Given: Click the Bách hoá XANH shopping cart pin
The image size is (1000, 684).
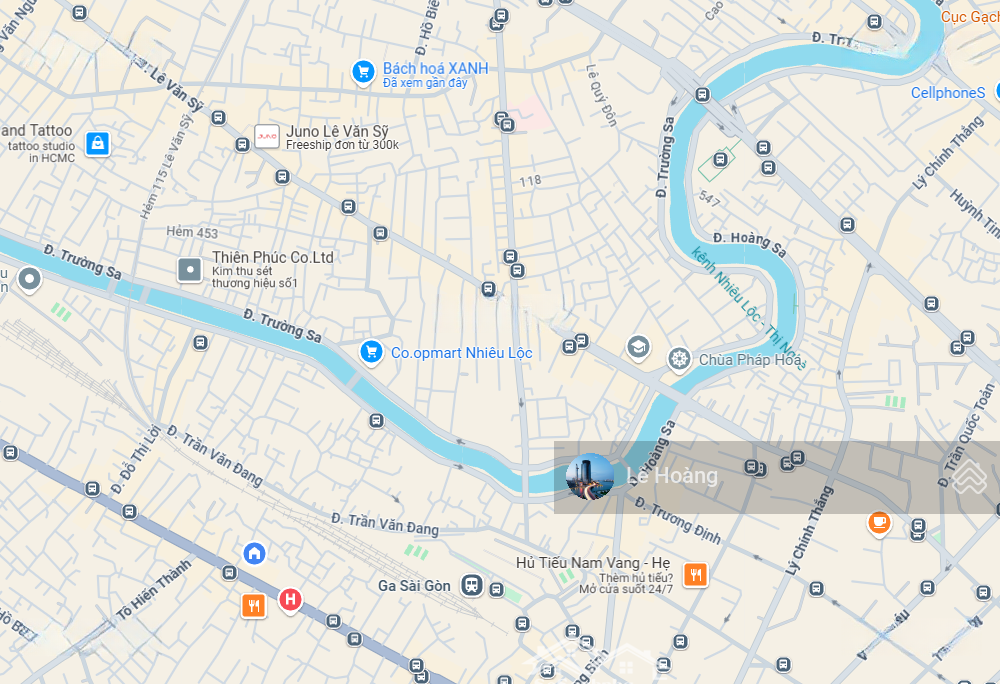Looking at the screenshot, I should (363, 72).
